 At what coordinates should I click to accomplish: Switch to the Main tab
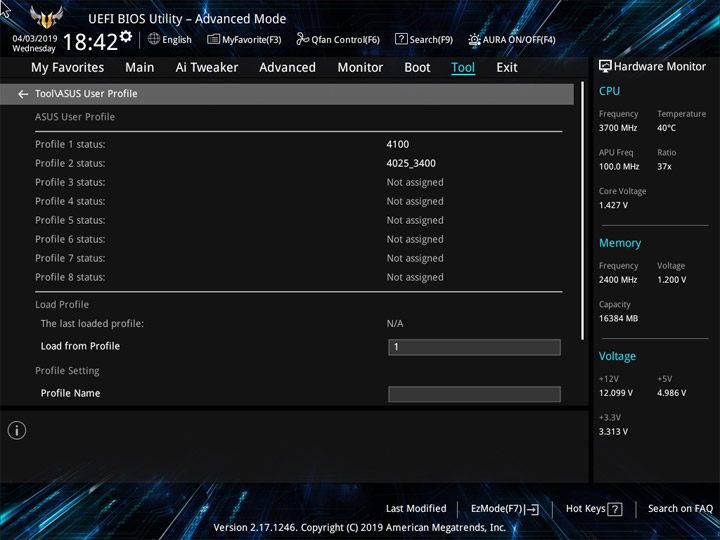pyautogui.click(x=140, y=68)
